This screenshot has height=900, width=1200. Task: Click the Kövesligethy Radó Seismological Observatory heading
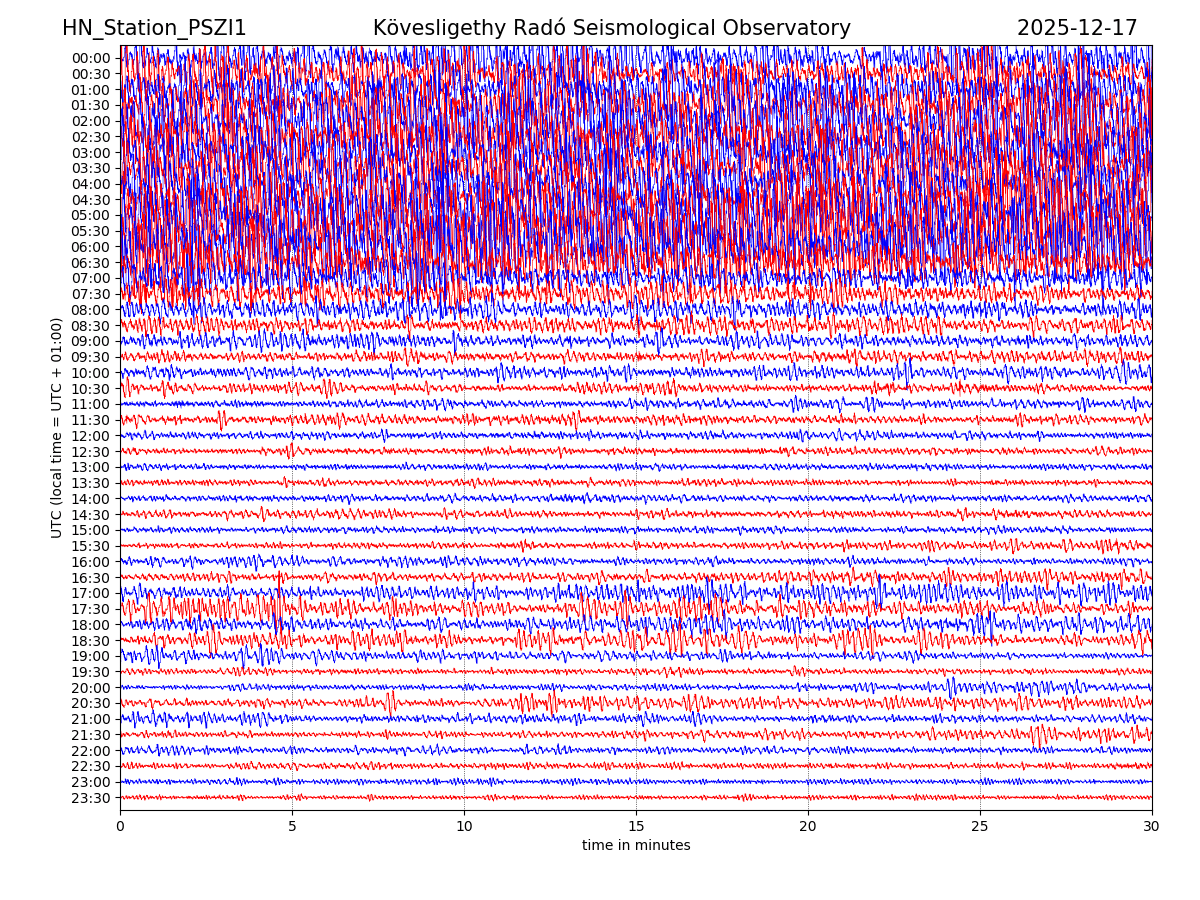611,28
